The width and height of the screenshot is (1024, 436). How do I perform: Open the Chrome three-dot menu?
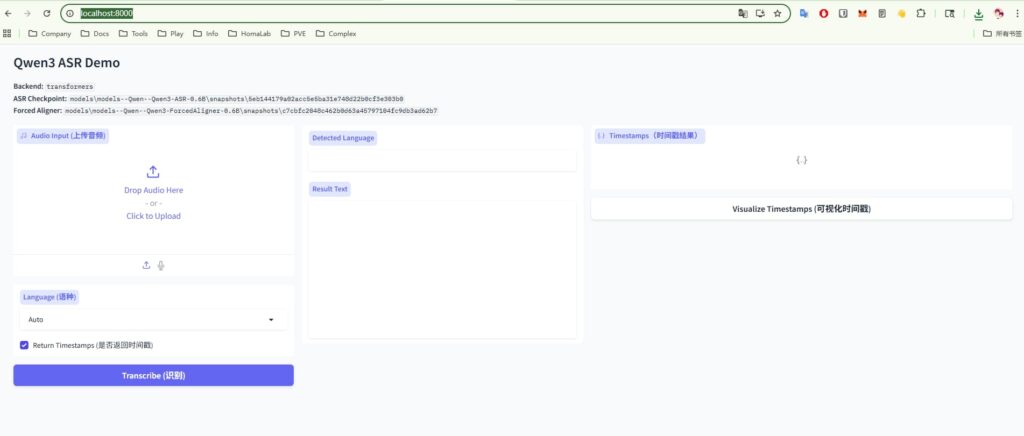pyautogui.click(x=1015, y=14)
